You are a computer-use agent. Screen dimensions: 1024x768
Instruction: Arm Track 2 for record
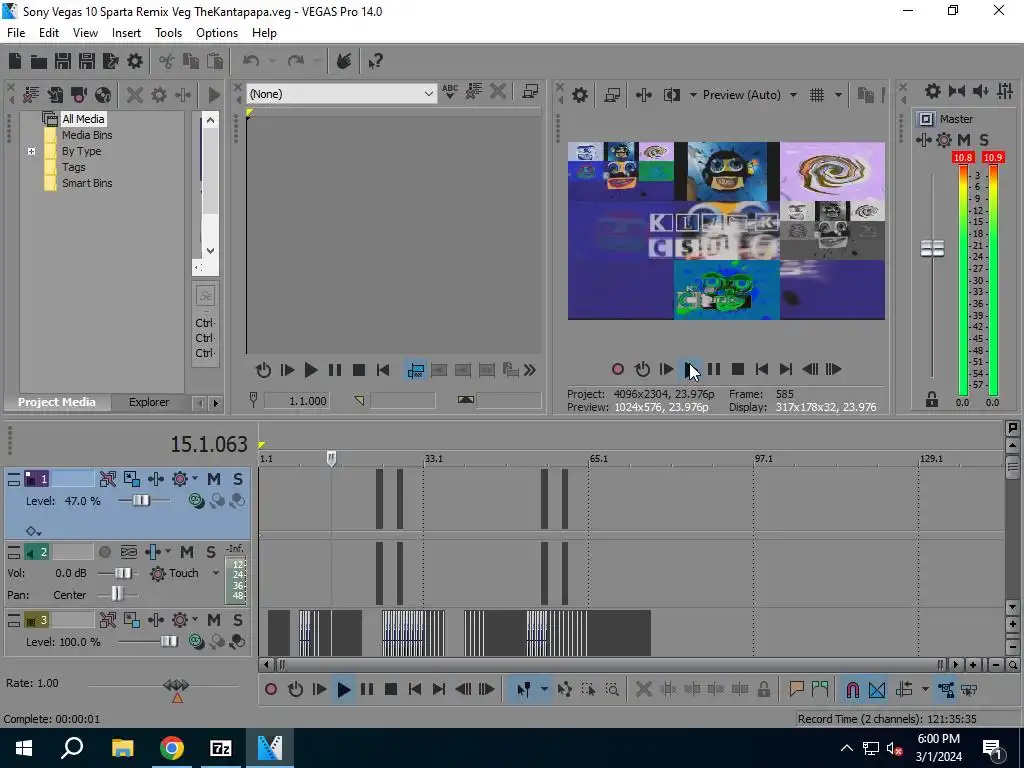coord(104,552)
